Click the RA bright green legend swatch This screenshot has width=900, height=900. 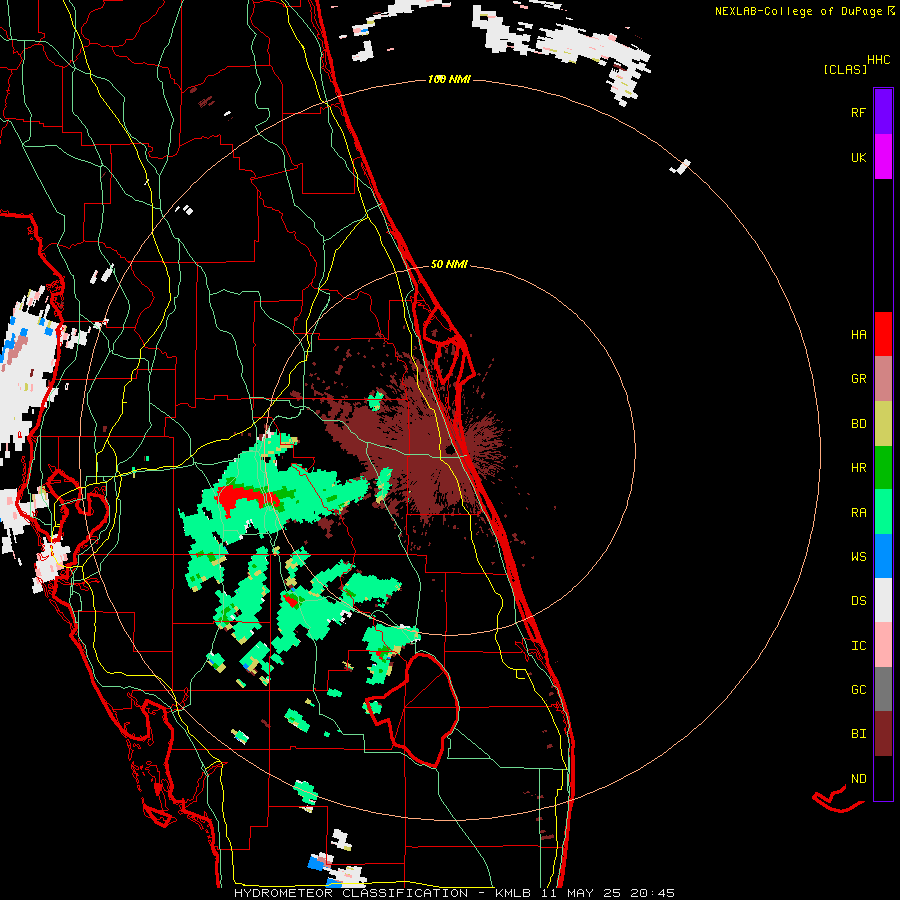(x=883, y=512)
